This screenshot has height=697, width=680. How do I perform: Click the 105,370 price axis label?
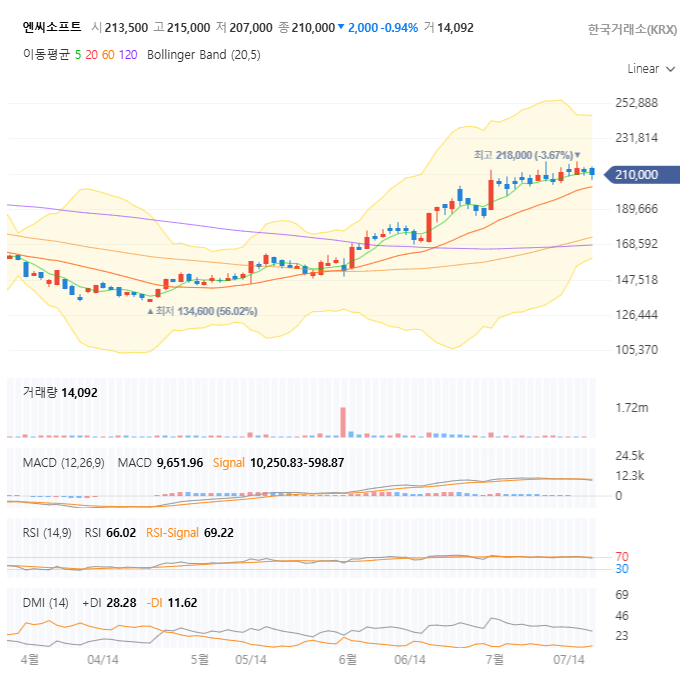pyautogui.click(x=636, y=350)
